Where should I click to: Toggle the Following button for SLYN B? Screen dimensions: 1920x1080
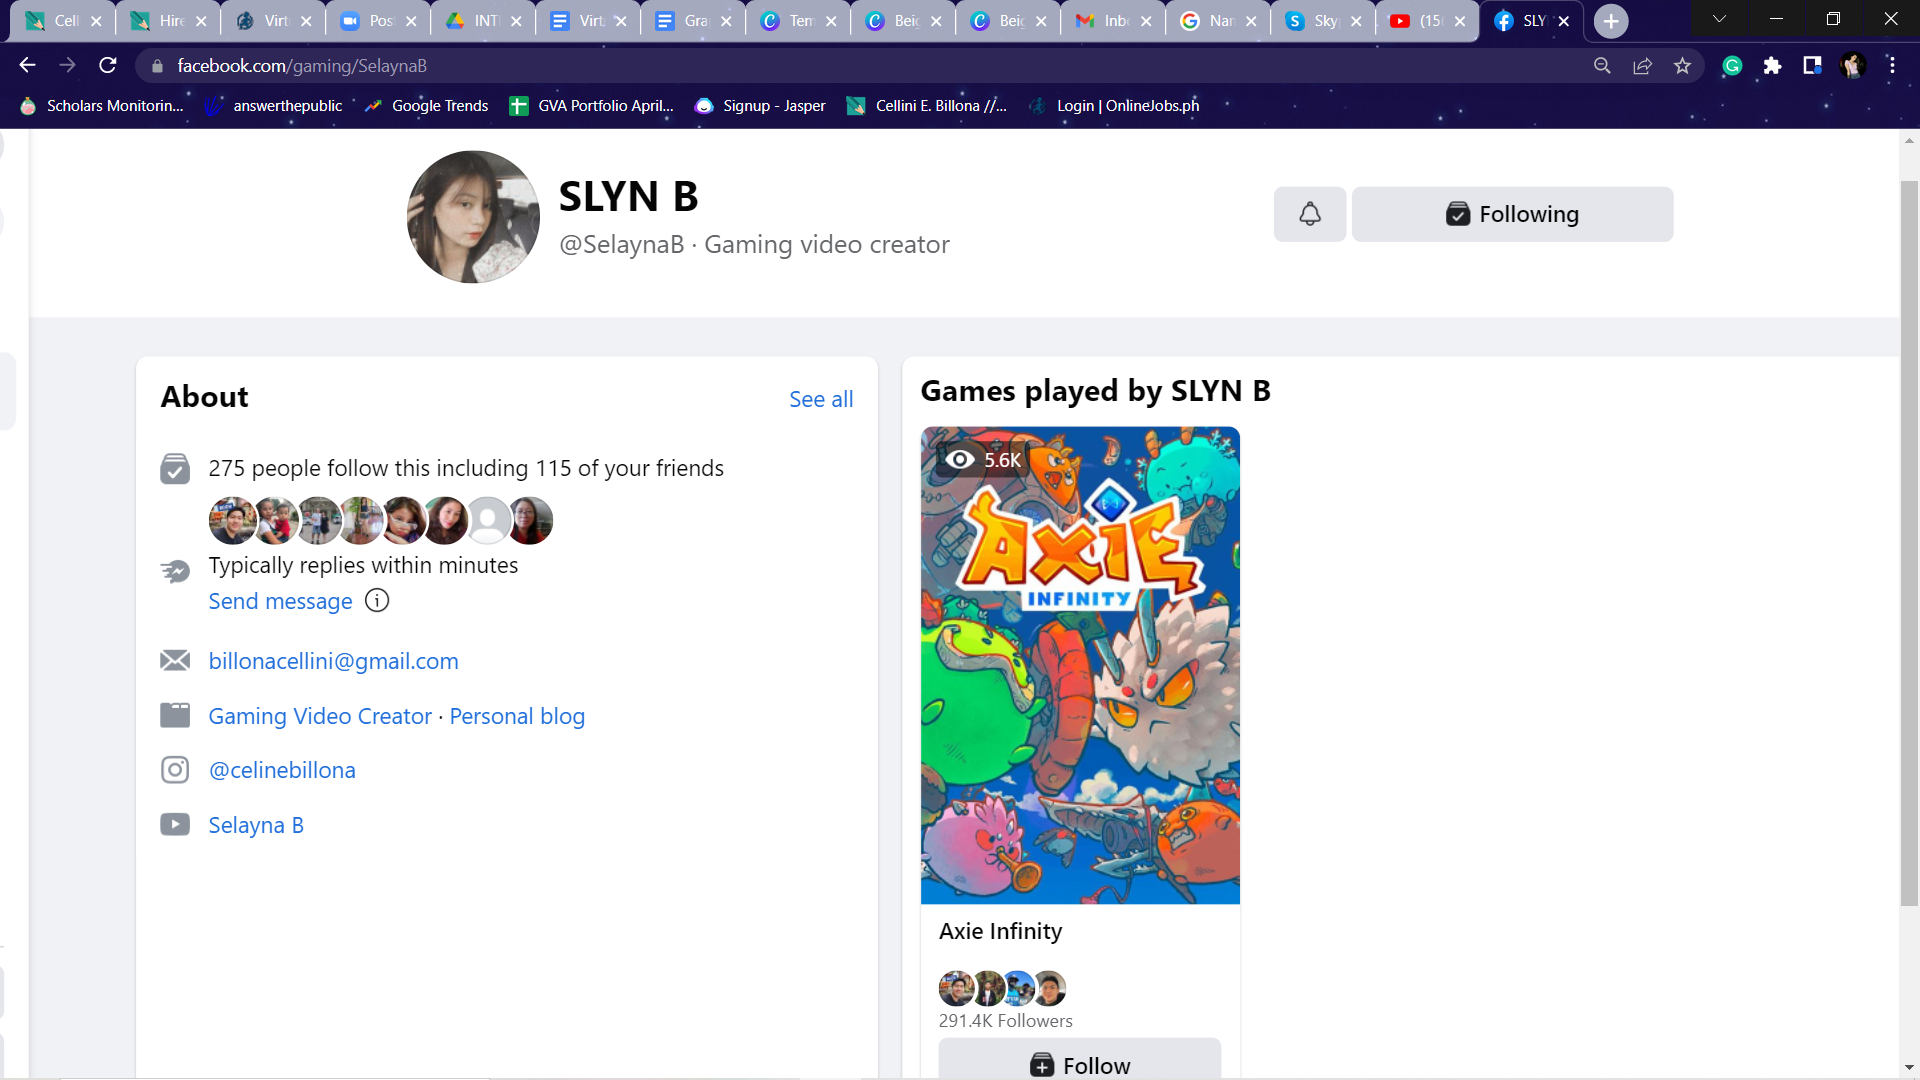tap(1511, 214)
